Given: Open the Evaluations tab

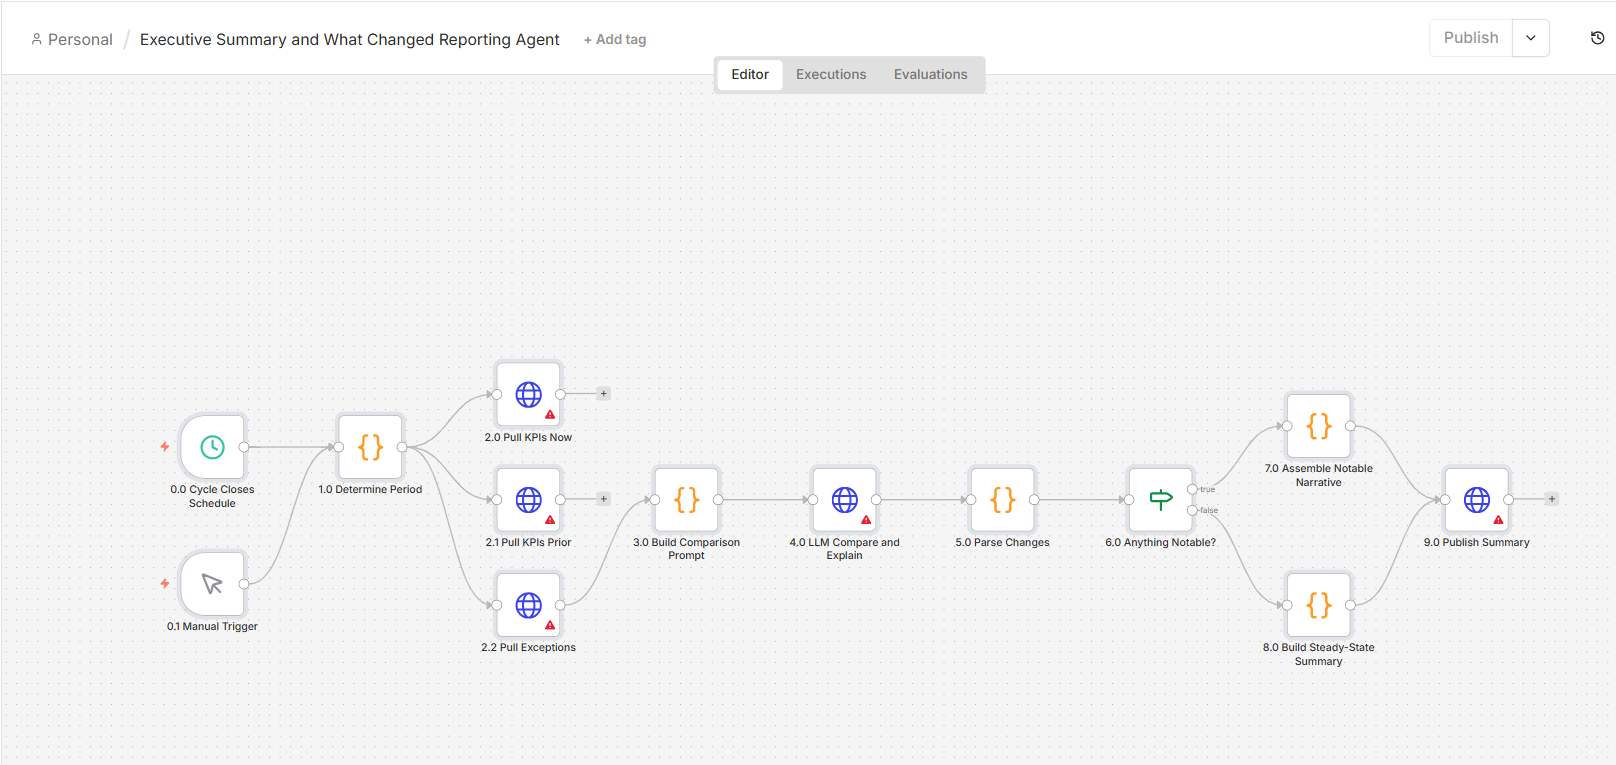Looking at the screenshot, I should 931,74.
